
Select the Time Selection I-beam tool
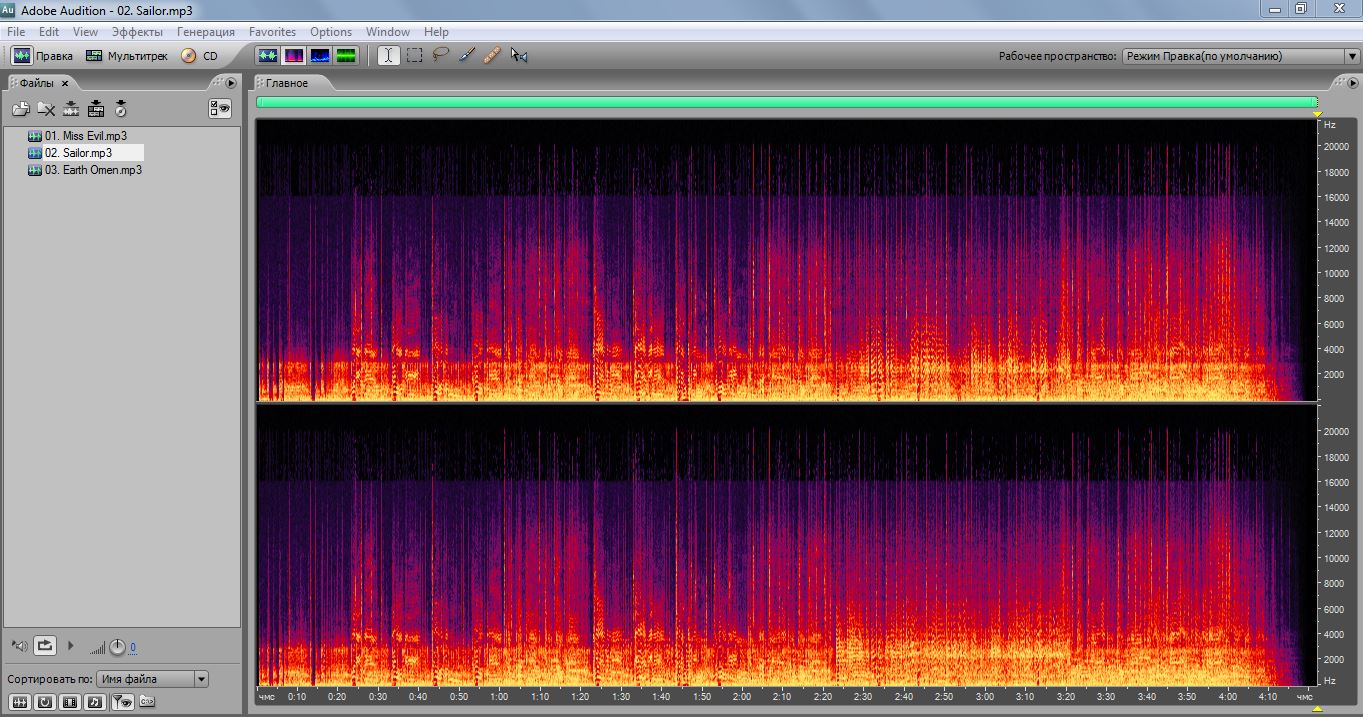coord(388,56)
